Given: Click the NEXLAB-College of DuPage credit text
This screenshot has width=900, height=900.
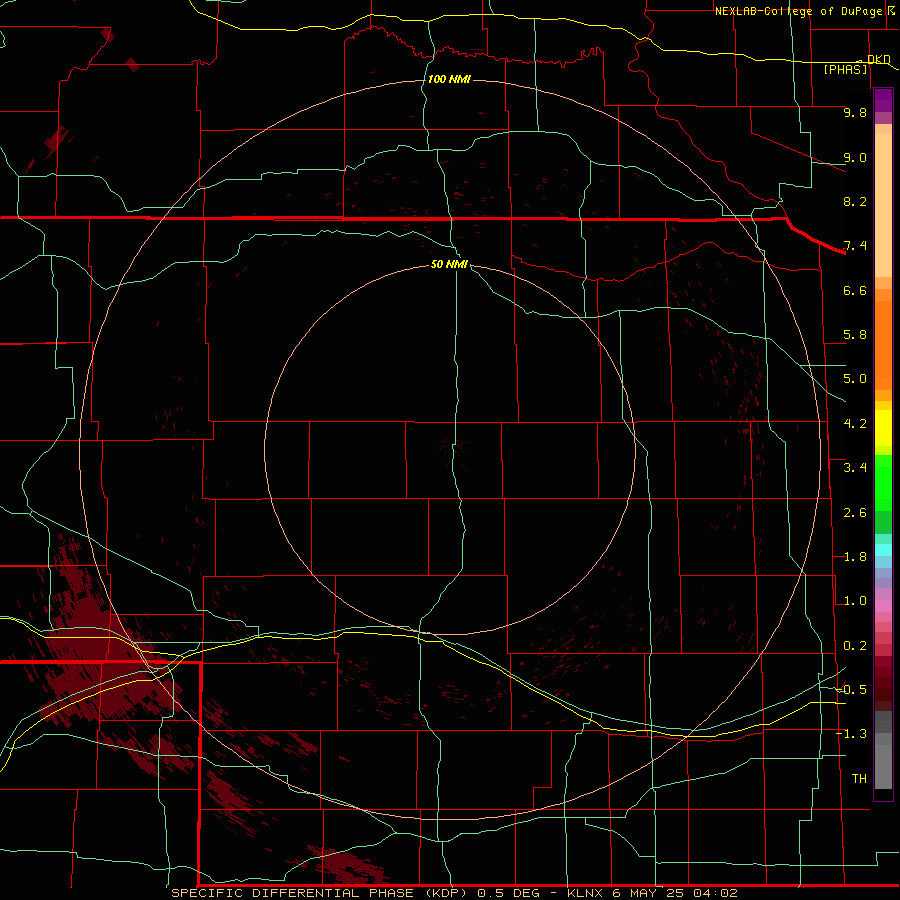Looking at the screenshot, I should pos(798,11).
